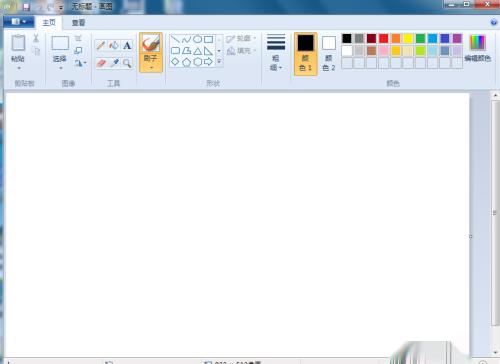Select the Text tool (A icon)

(x=127, y=46)
